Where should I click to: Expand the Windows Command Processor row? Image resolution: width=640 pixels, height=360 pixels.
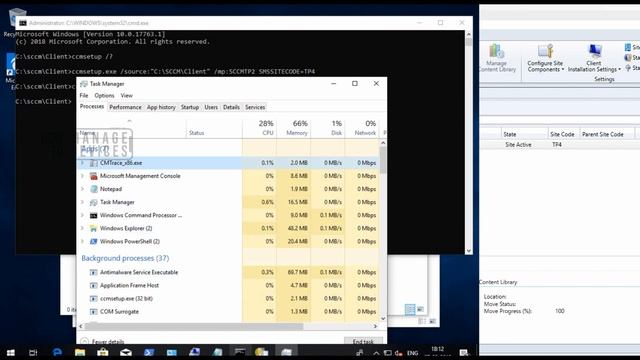pyautogui.click(x=82, y=215)
